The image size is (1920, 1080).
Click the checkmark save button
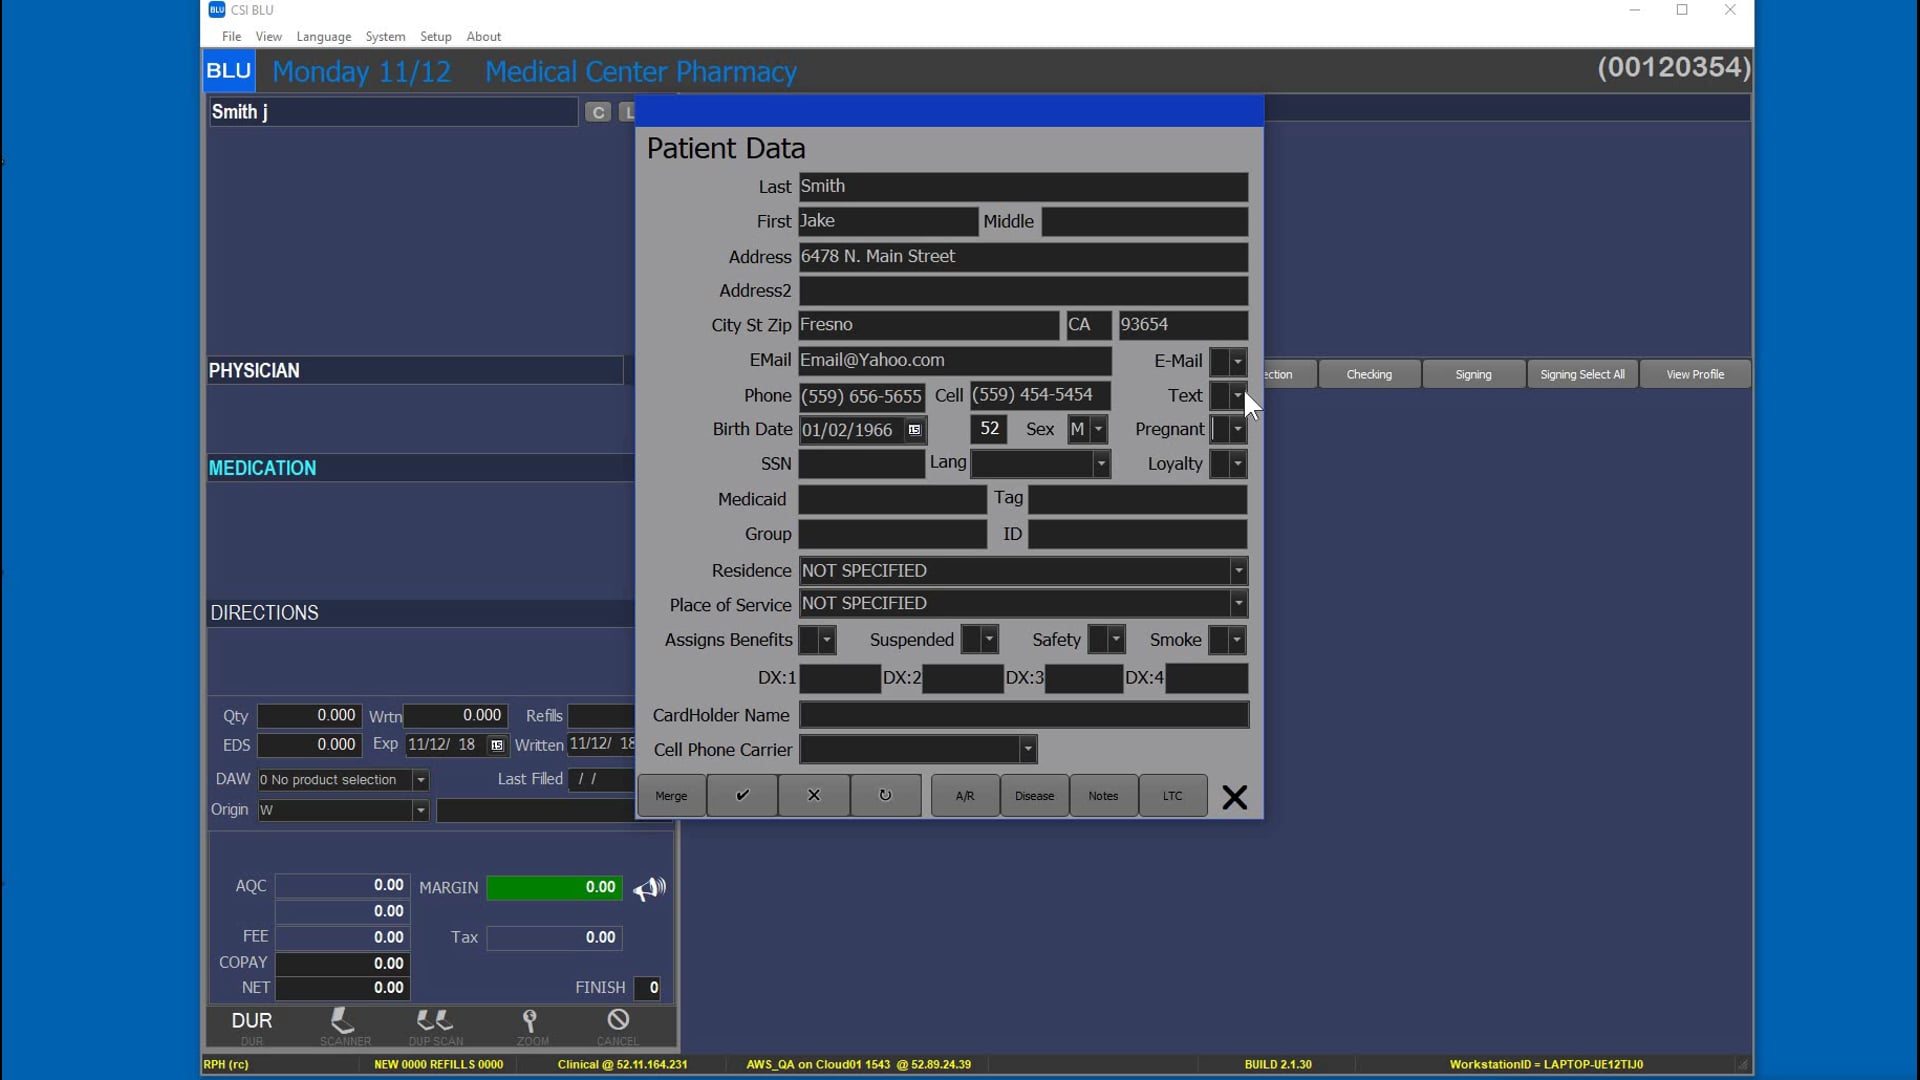[x=742, y=796]
